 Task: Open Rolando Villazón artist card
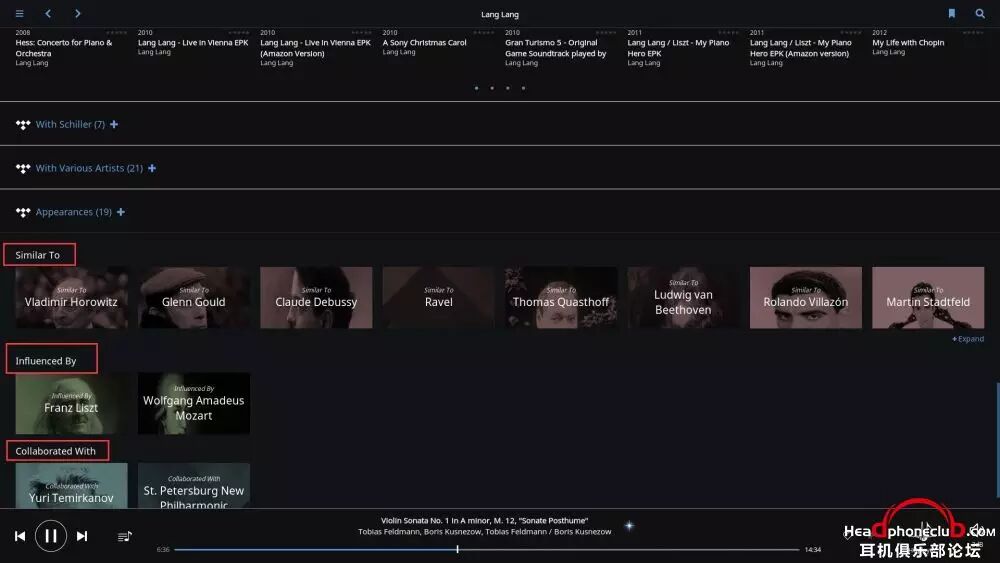(x=806, y=298)
